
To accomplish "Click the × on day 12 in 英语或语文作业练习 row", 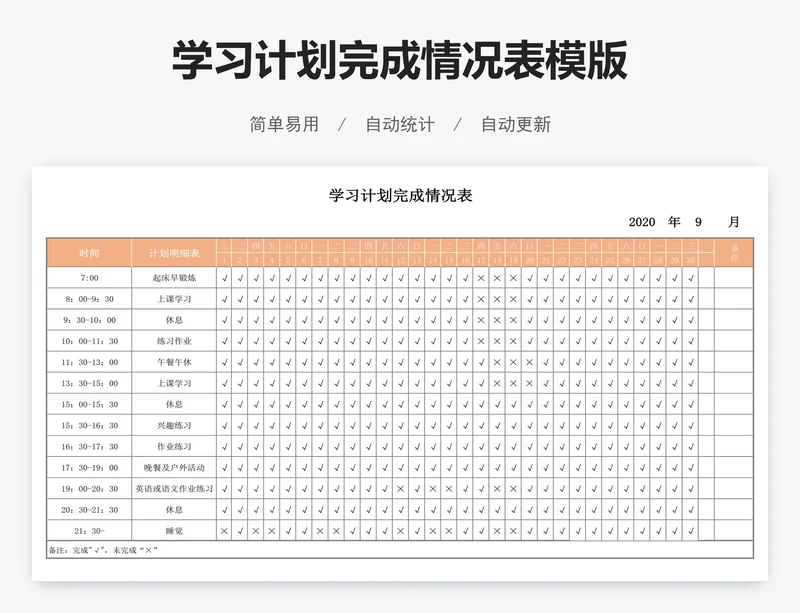I will coord(401,488).
